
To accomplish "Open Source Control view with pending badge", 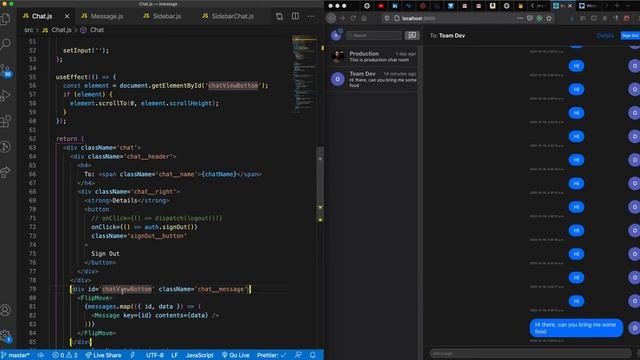I will (6, 70).
